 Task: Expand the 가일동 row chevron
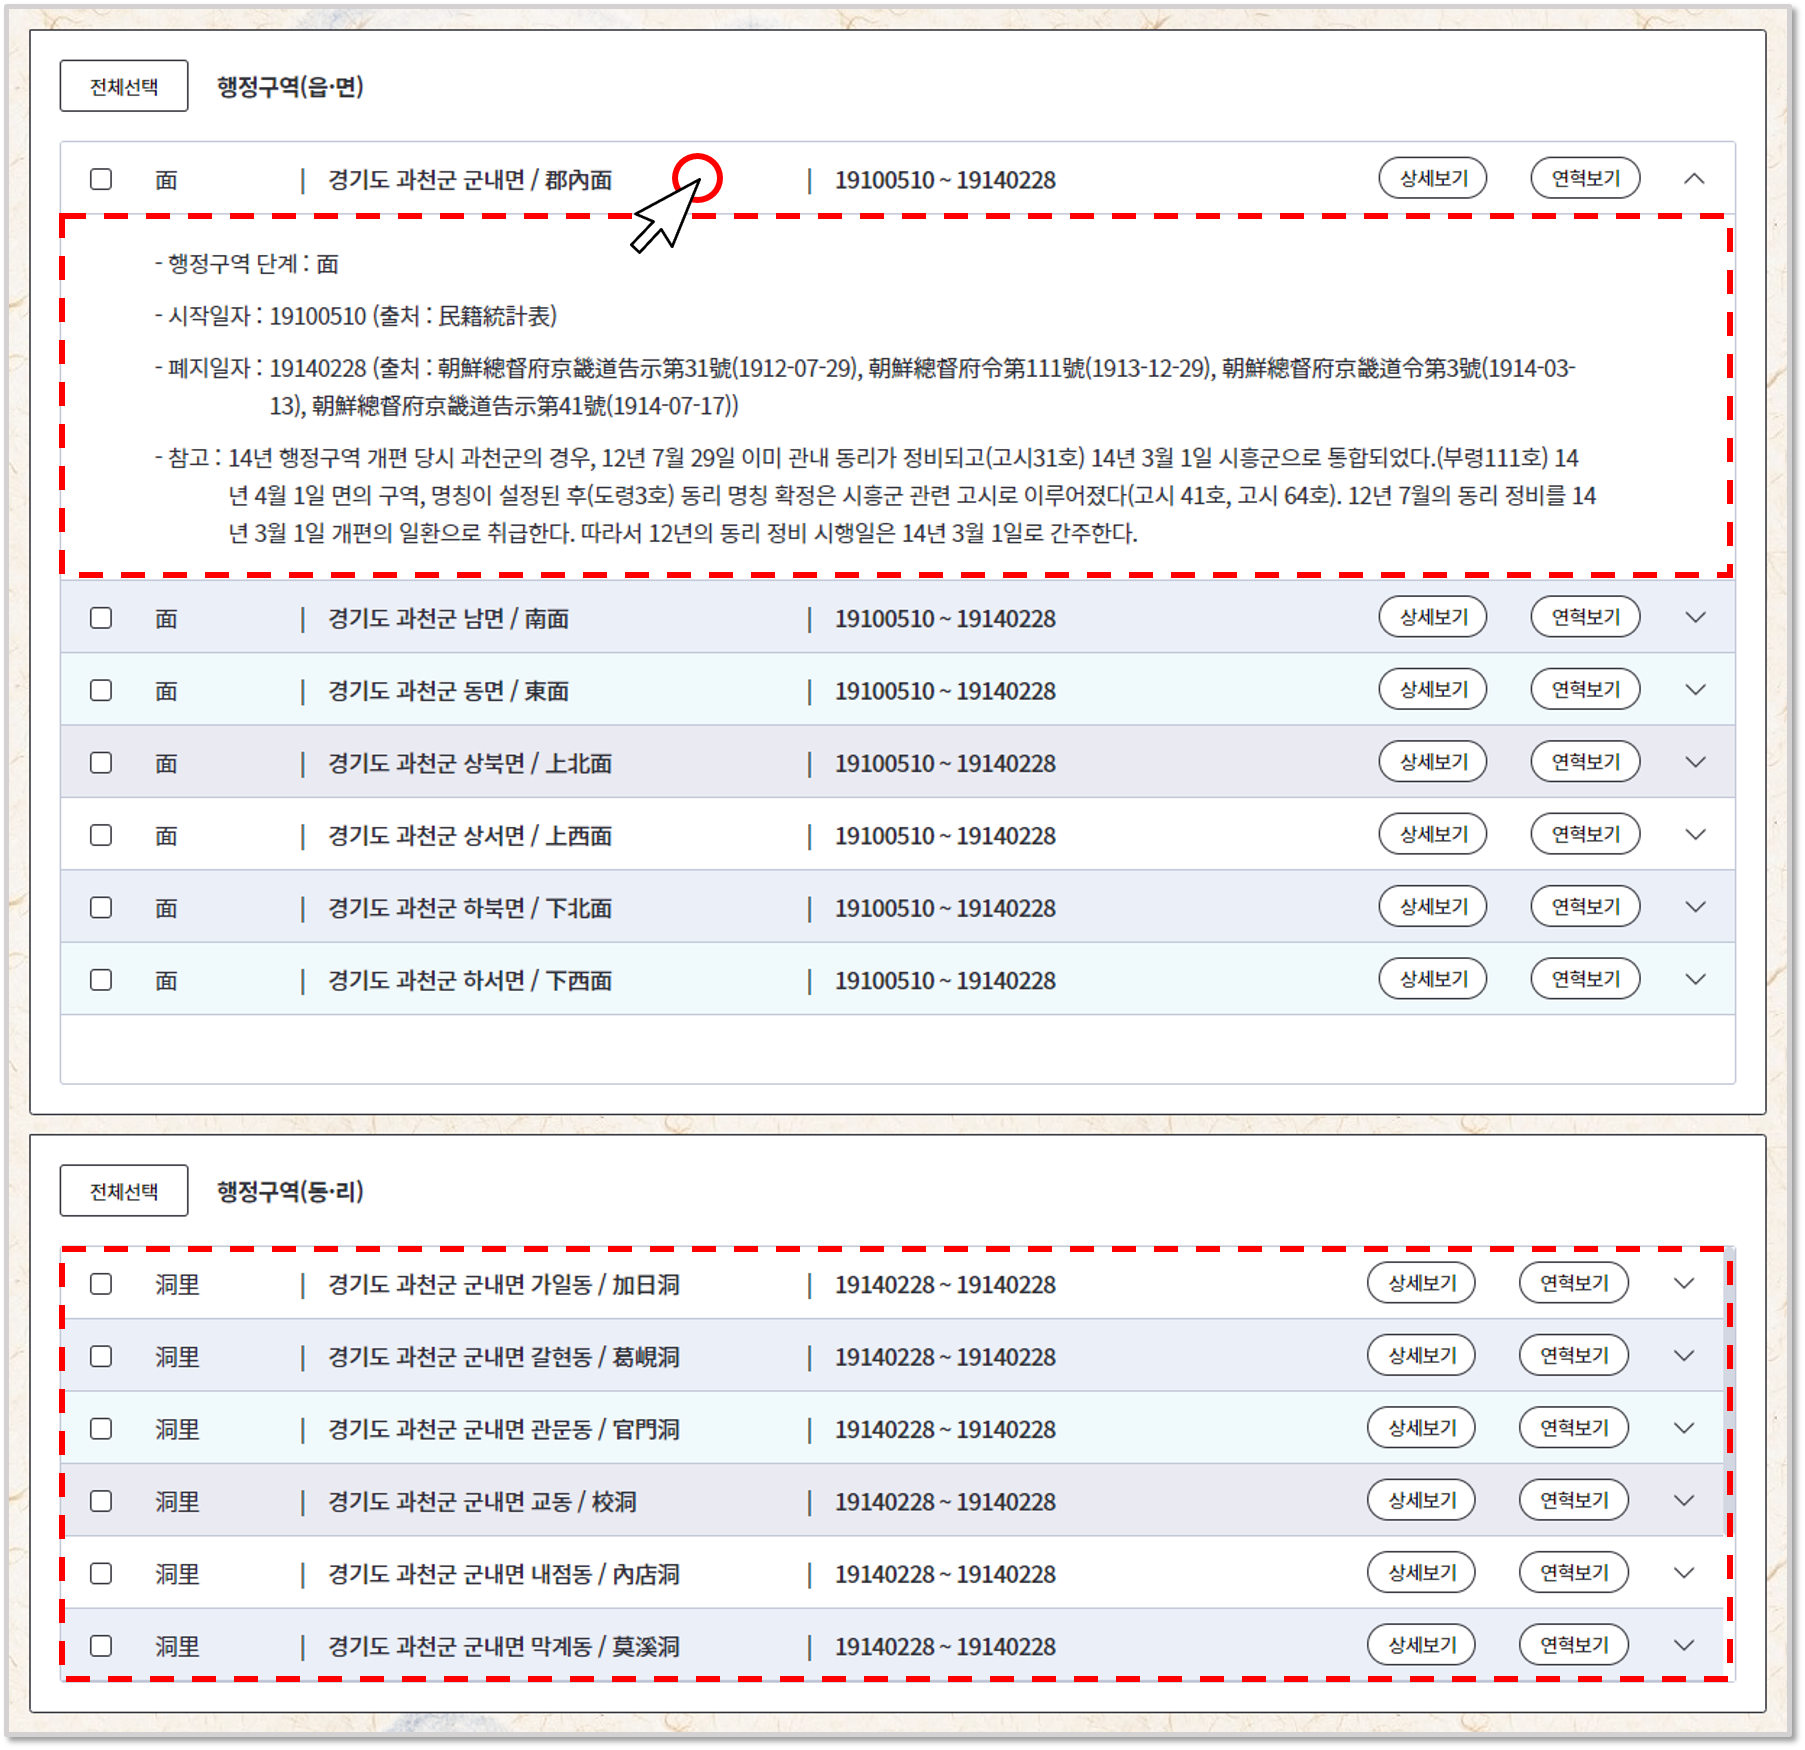click(1684, 1283)
